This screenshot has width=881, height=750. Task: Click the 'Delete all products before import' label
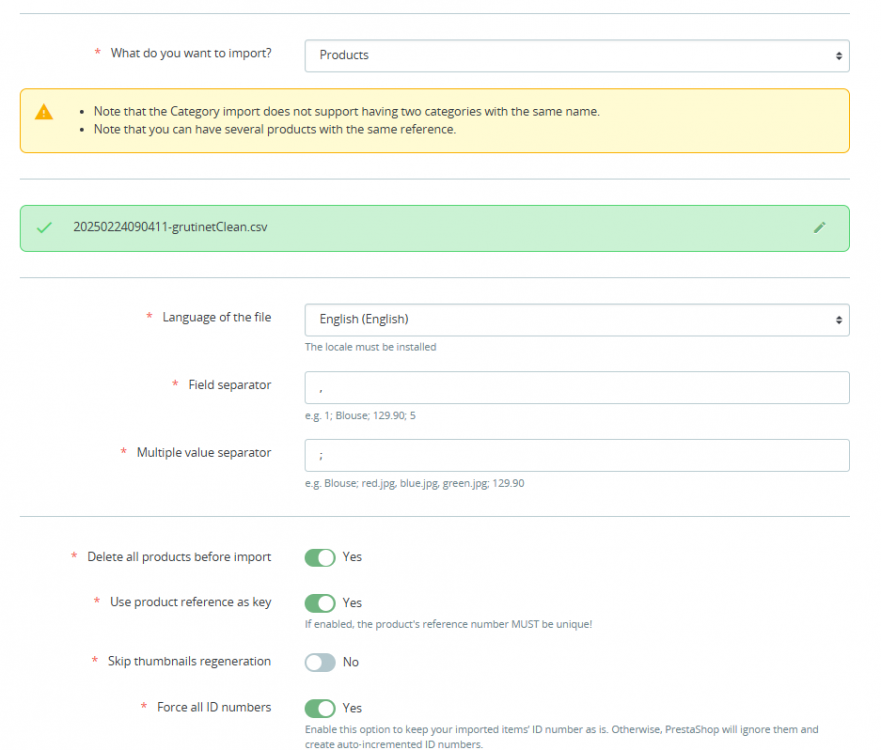179,557
